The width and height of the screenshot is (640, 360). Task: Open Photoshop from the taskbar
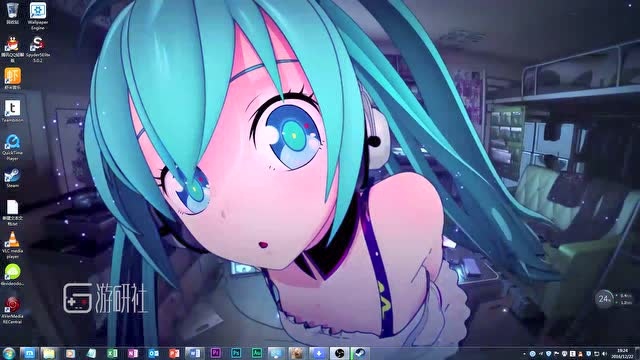coord(236,353)
